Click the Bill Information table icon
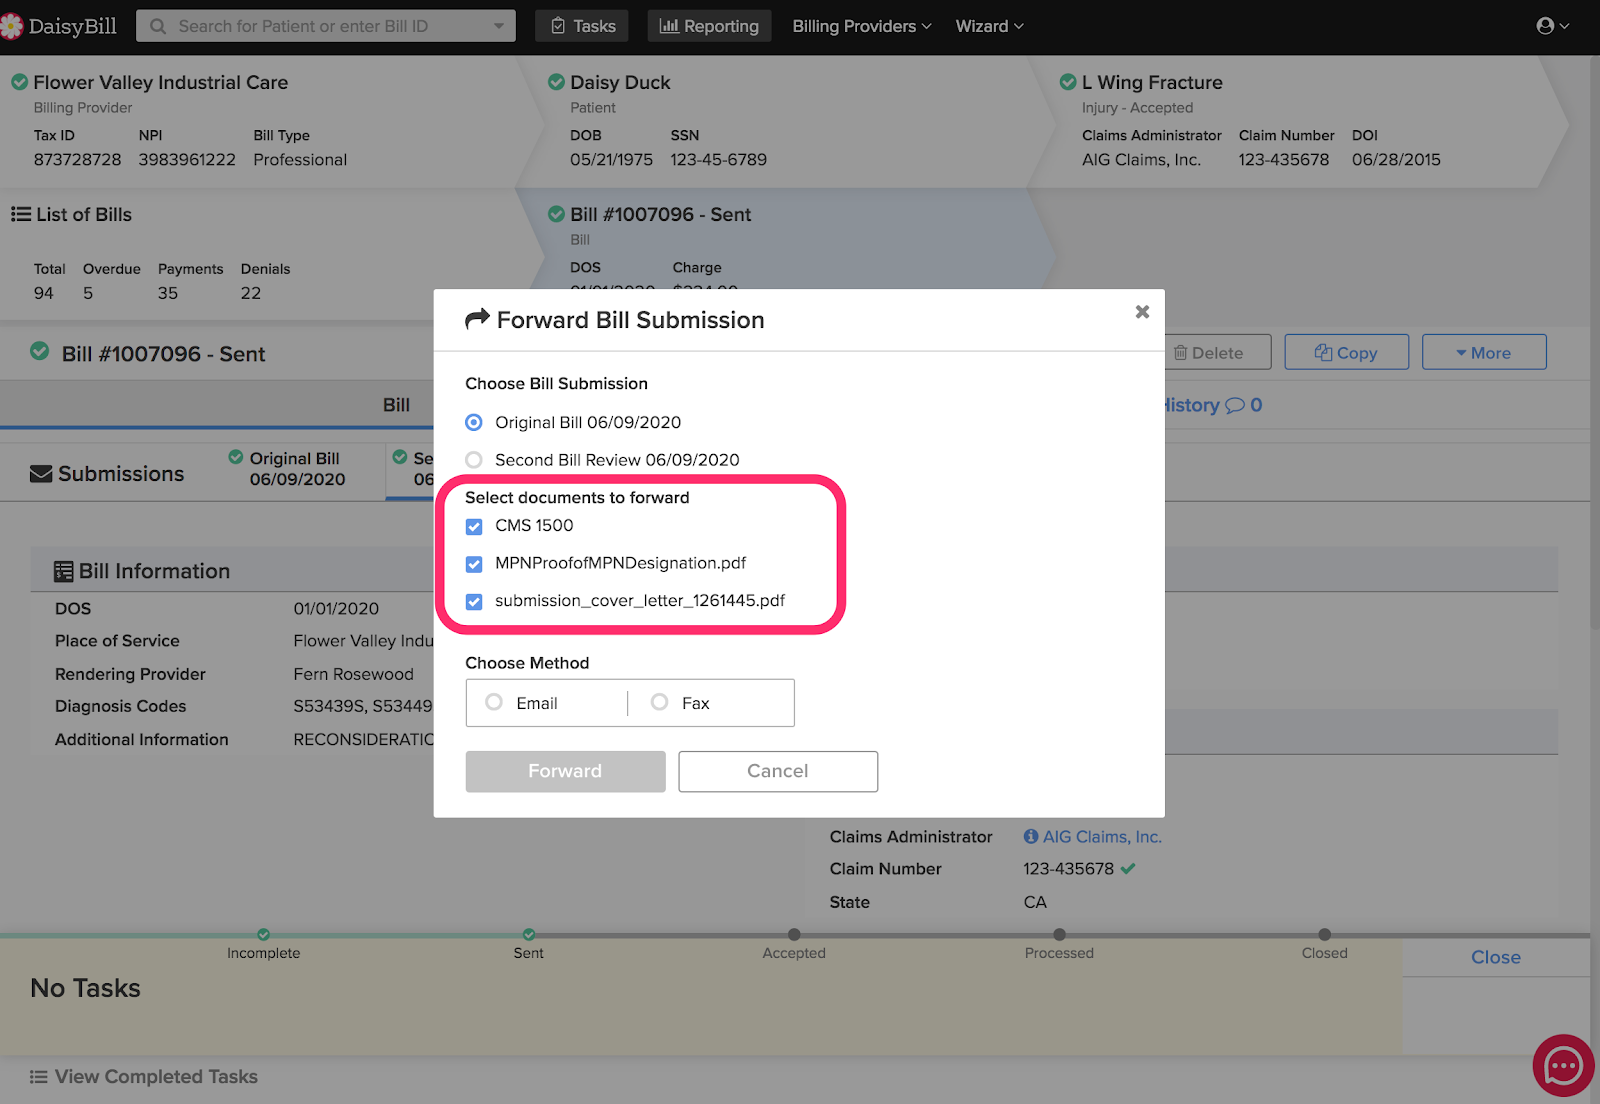Screen dimensions: 1600x1104 64,571
